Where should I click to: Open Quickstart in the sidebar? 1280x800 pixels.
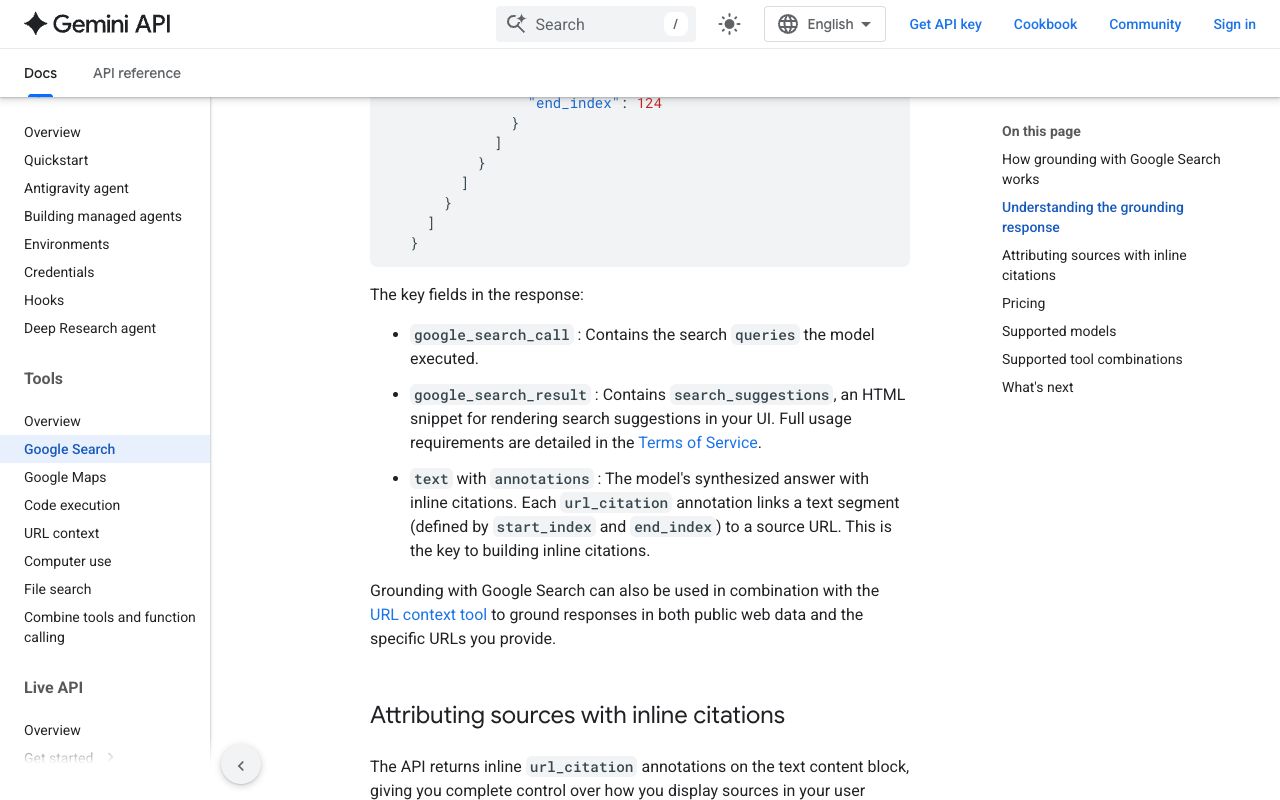point(56,160)
